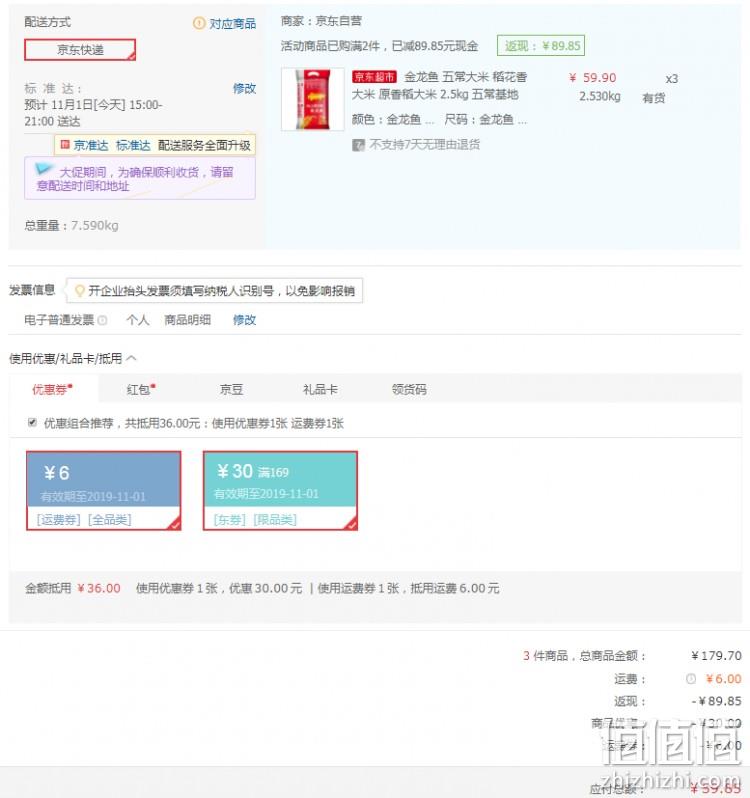
Task: Click the red icon before 京准达
Action: [65, 145]
